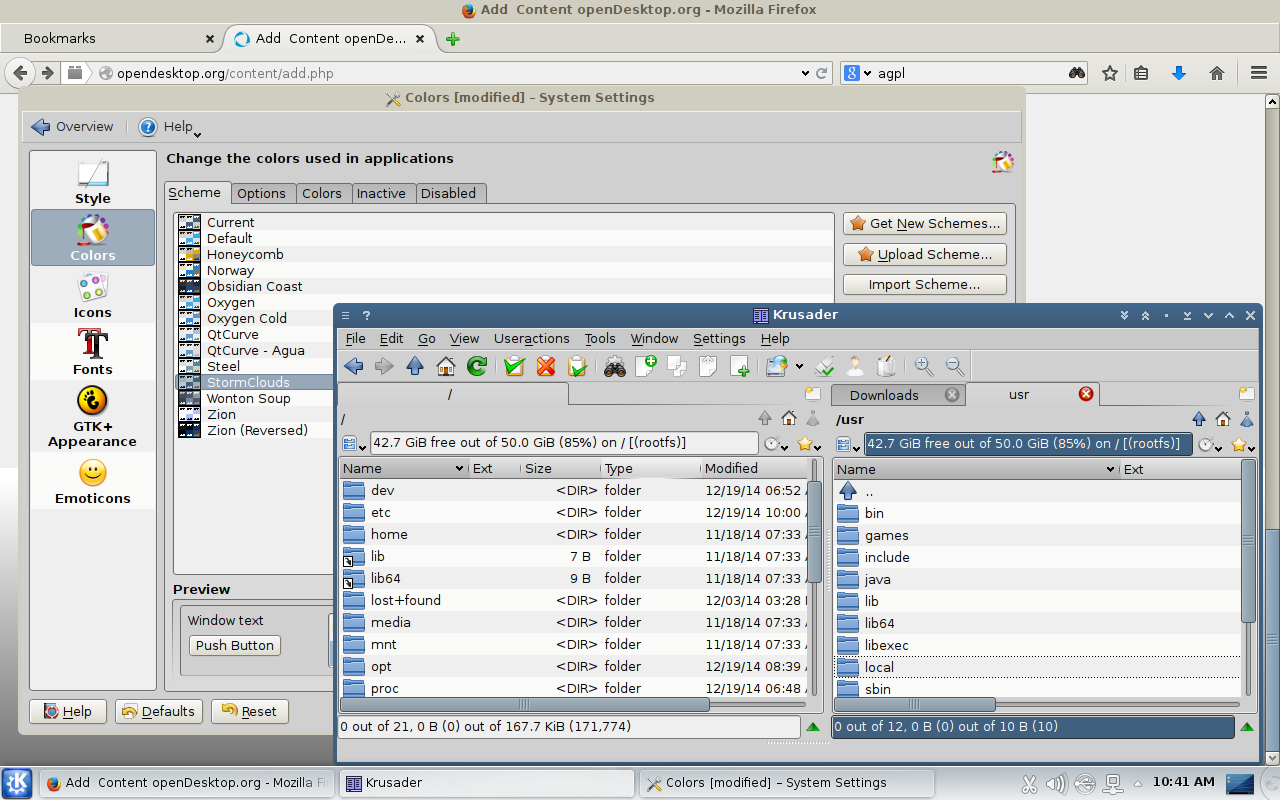Select Emoticons in System Settings sidebar
This screenshot has height=800, width=1280.
pyautogui.click(x=93, y=481)
